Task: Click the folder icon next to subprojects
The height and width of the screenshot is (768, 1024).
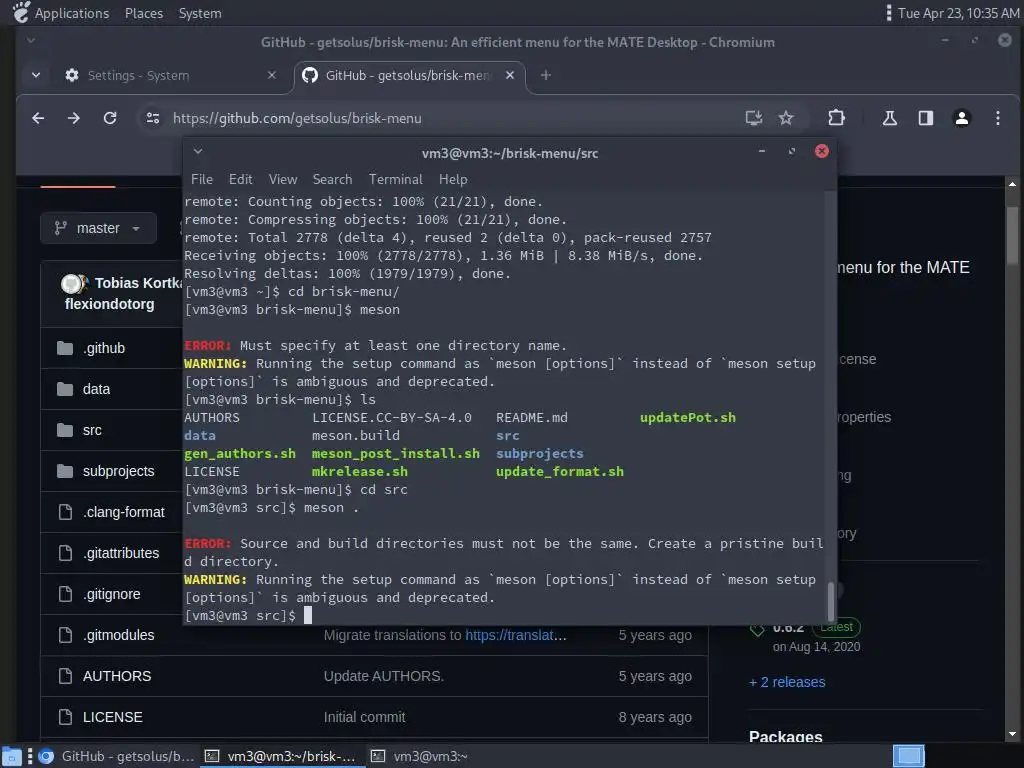Action: pos(65,472)
